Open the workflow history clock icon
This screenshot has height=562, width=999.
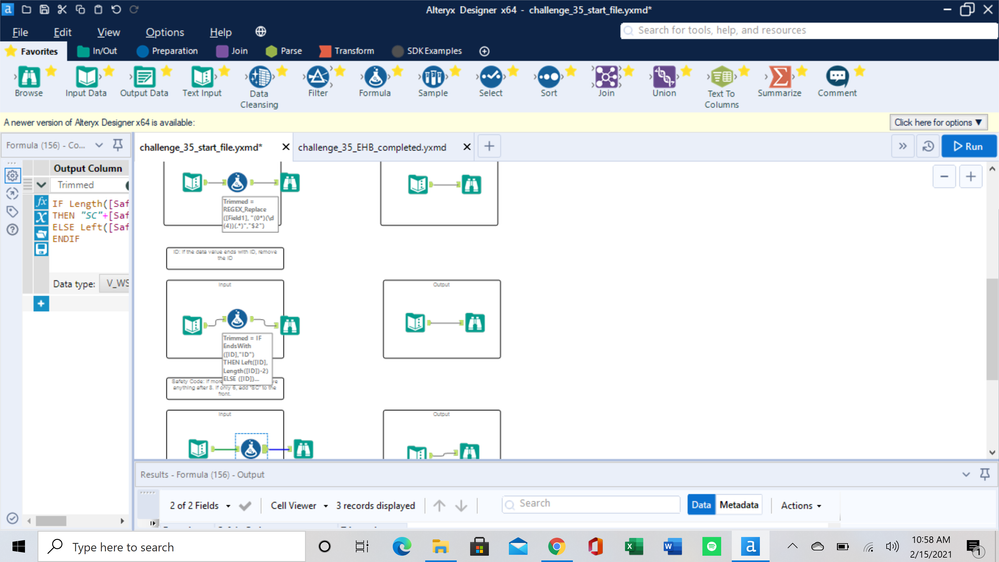[x=928, y=147]
